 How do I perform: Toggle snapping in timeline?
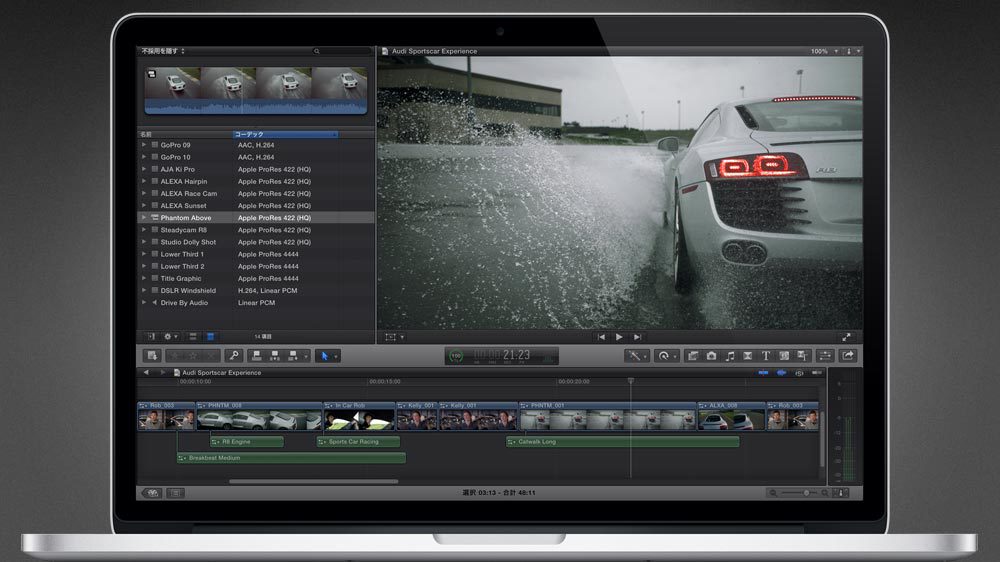(816, 373)
